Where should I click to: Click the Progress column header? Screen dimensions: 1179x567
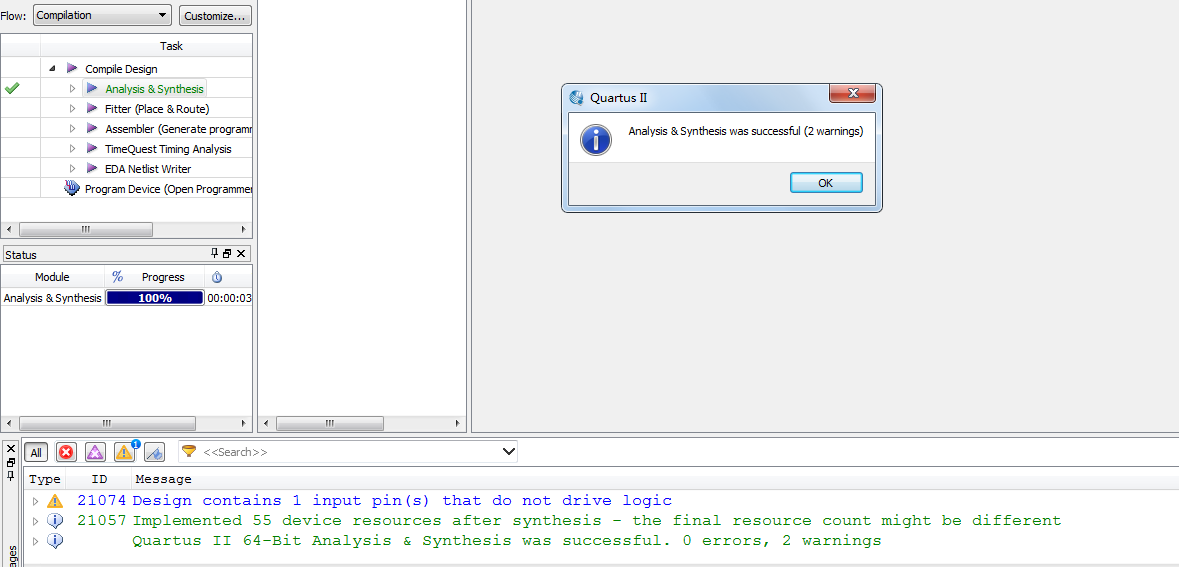click(x=163, y=277)
